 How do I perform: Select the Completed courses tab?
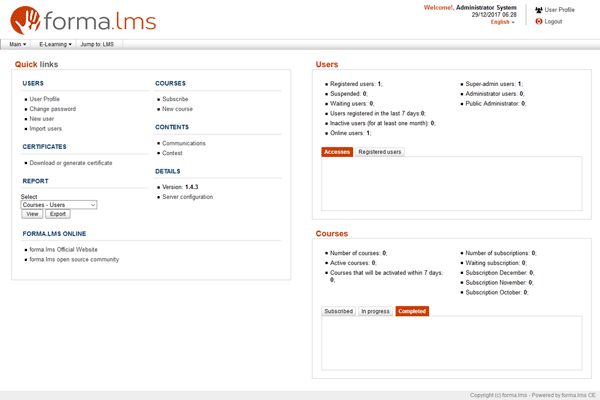pyautogui.click(x=411, y=311)
